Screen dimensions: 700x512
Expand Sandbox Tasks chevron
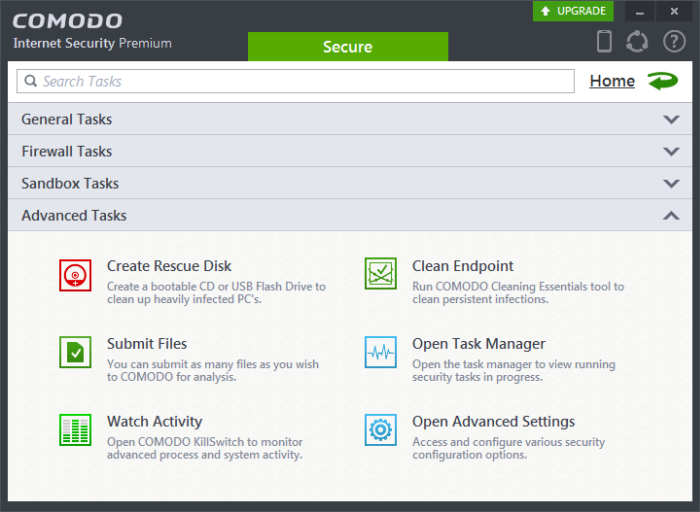671,183
